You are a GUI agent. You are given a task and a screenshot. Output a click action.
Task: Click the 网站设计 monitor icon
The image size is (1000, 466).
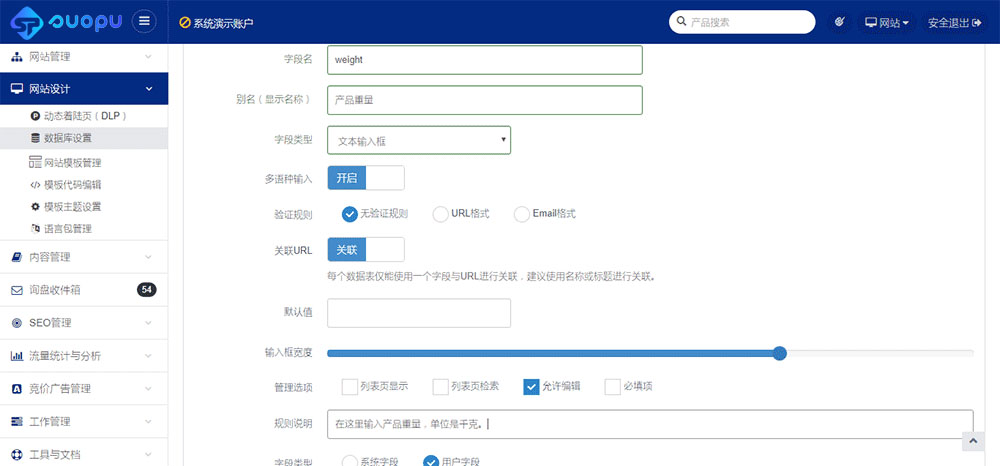(17, 89)
